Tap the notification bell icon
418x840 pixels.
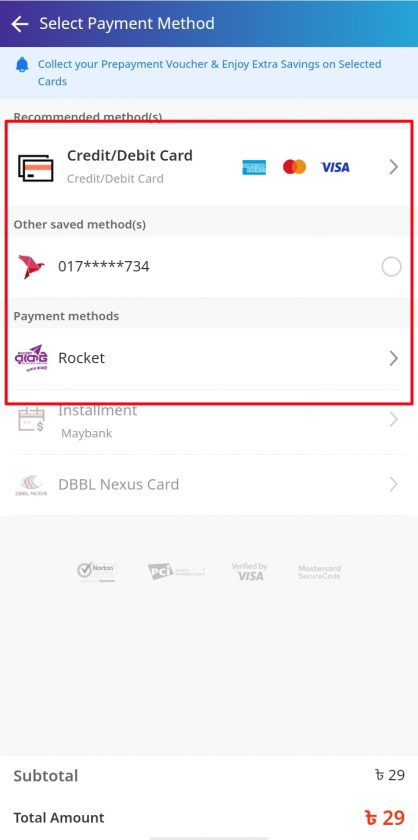22,65
